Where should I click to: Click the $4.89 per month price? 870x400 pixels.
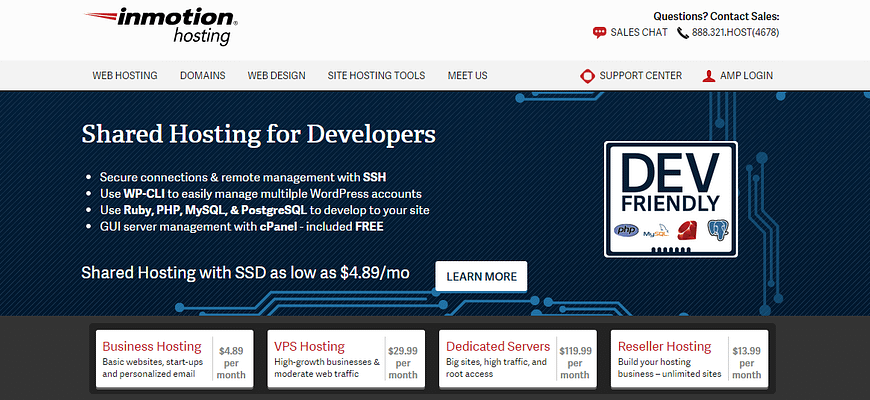tap(231, 363)
